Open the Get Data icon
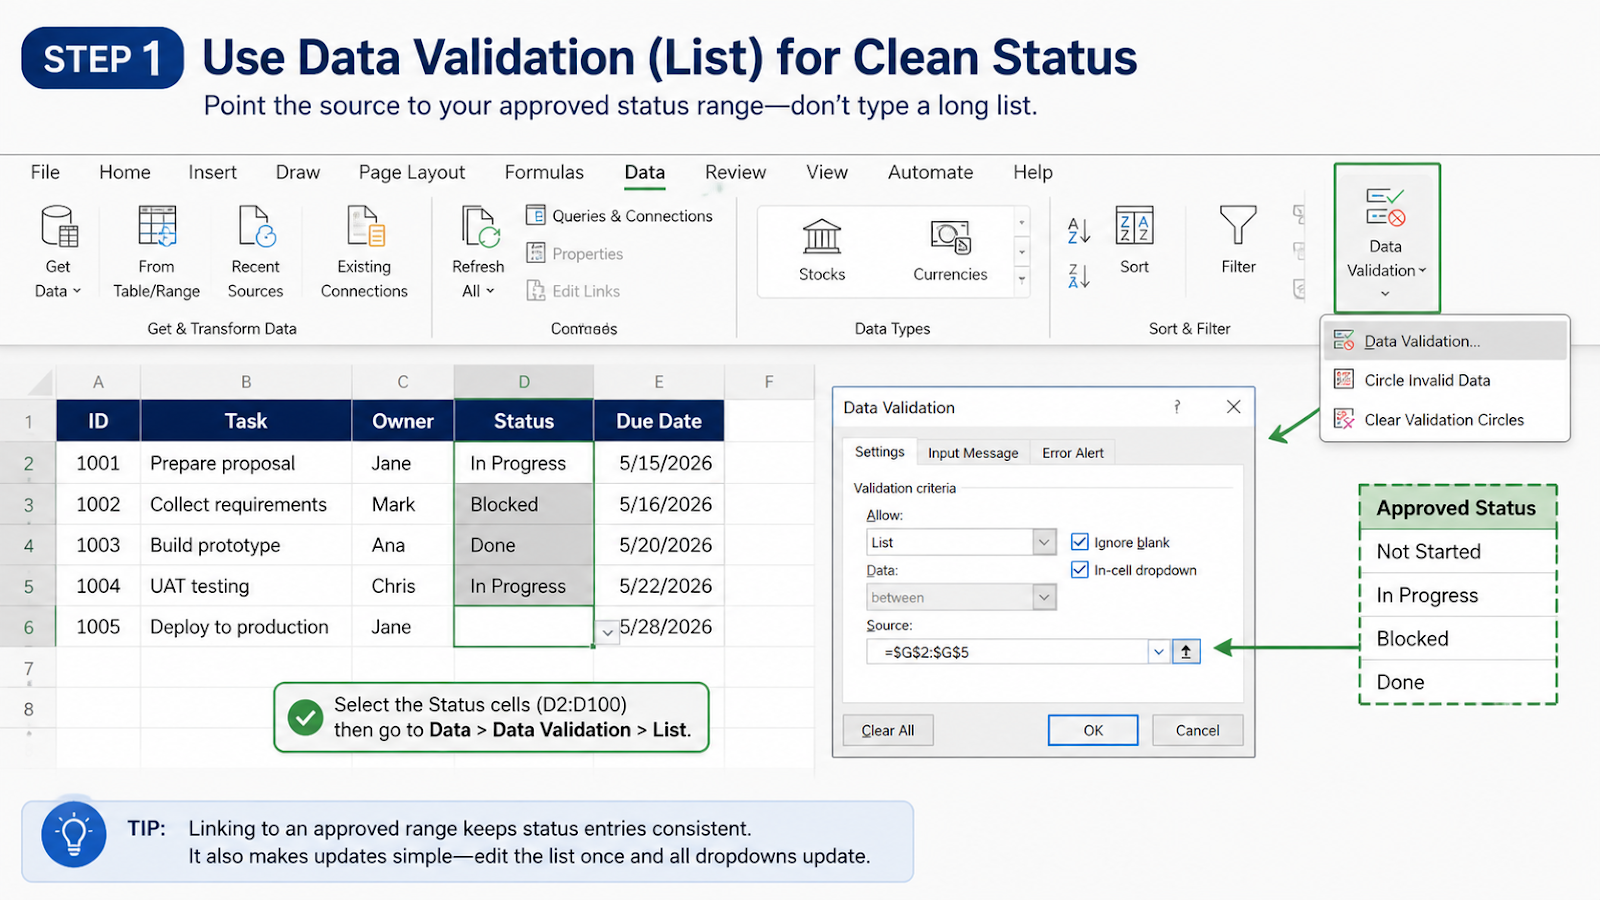Image resolution: width=1600 pixels, height=900 pixels. 59,226
